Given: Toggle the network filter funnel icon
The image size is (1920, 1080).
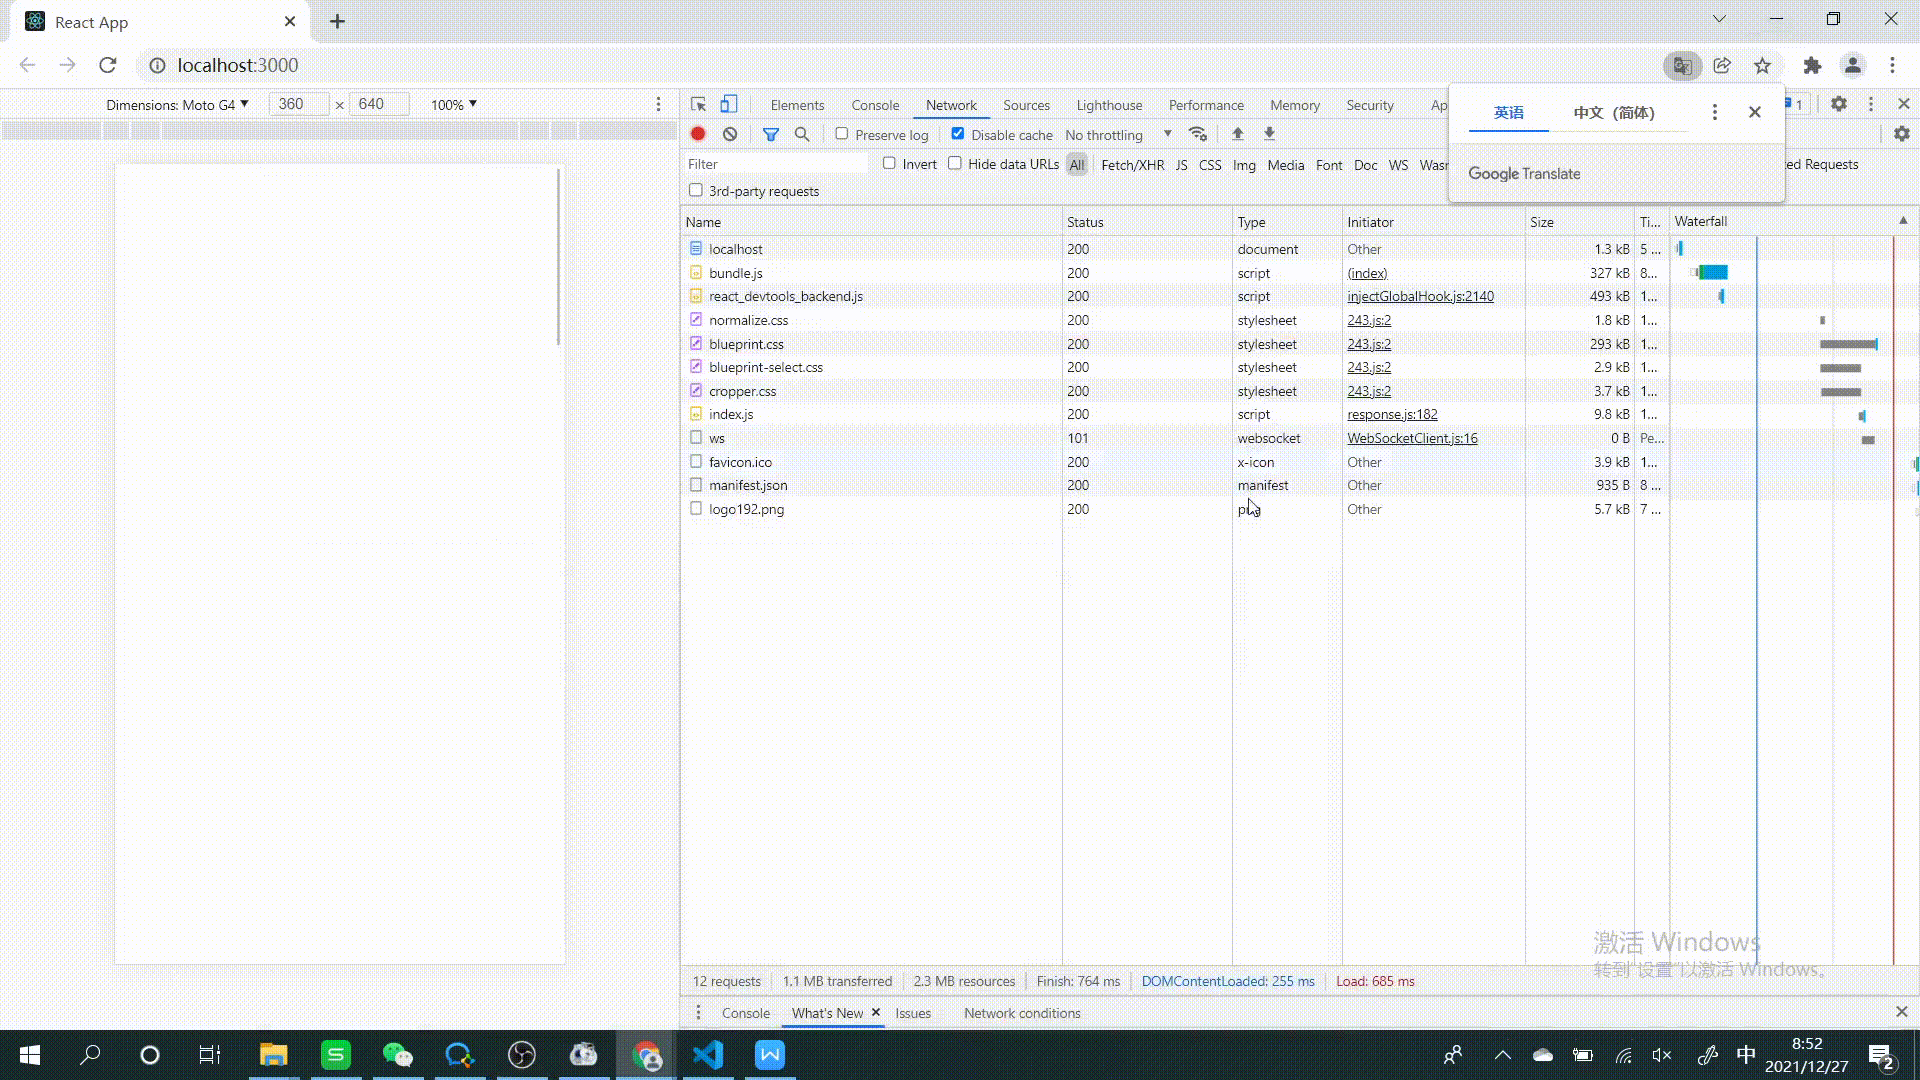Looking at the screenshot, I should pos(770,134).
